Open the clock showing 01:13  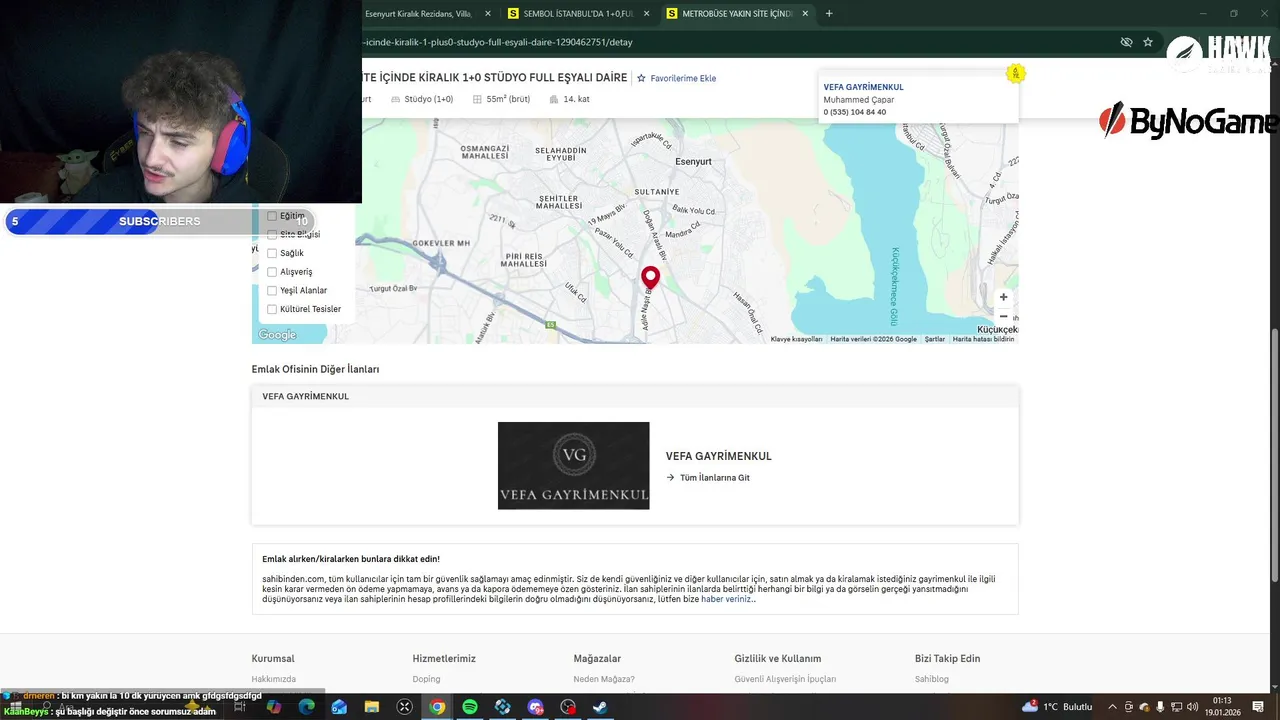1222,707
